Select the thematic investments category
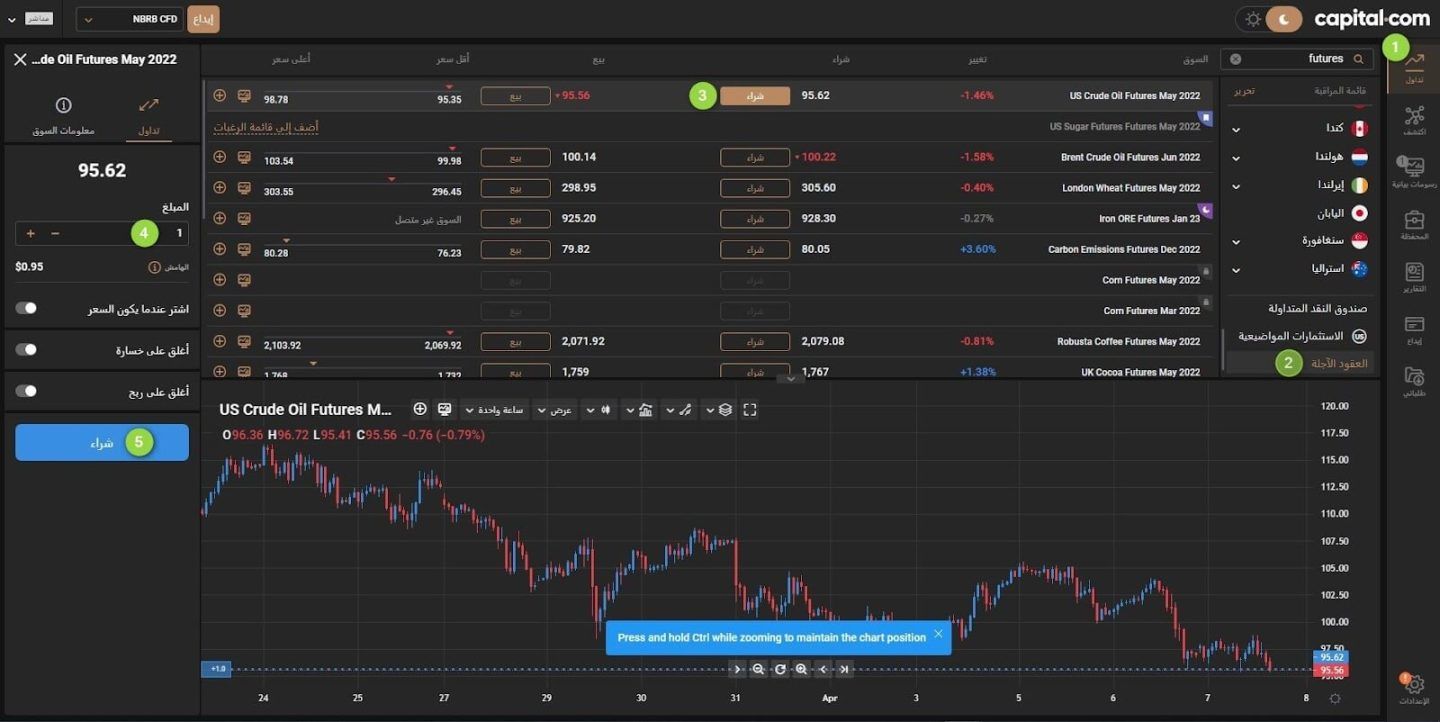Image resolution: width=1440 pixels, height=722 pixels. click(1300, 336)
